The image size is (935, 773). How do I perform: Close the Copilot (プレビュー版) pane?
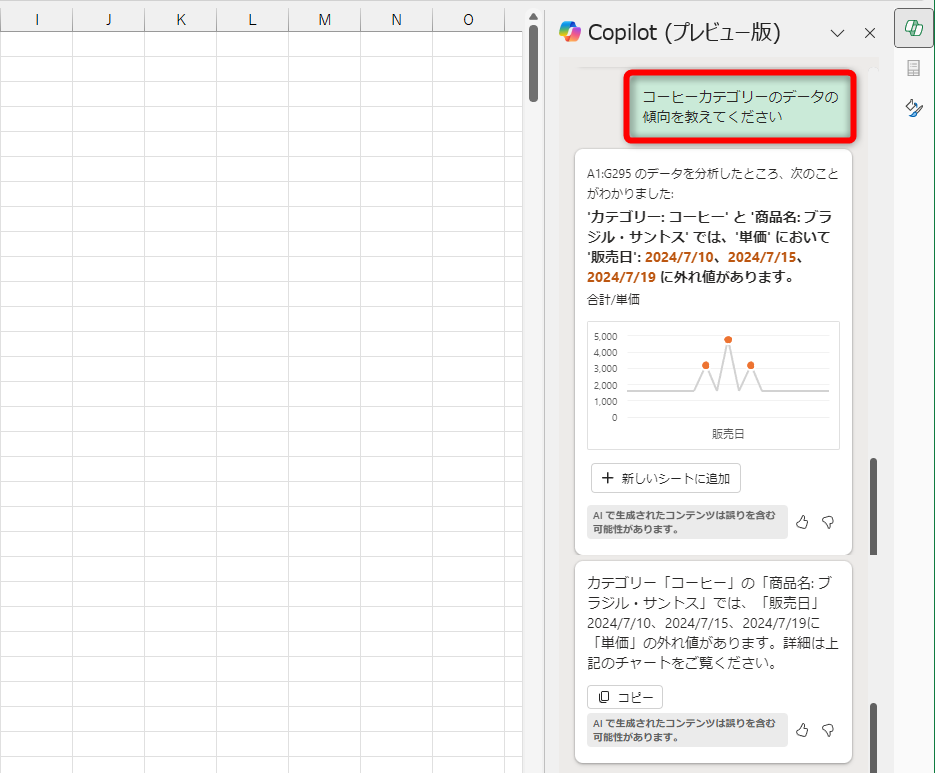(x=868, y=32)
